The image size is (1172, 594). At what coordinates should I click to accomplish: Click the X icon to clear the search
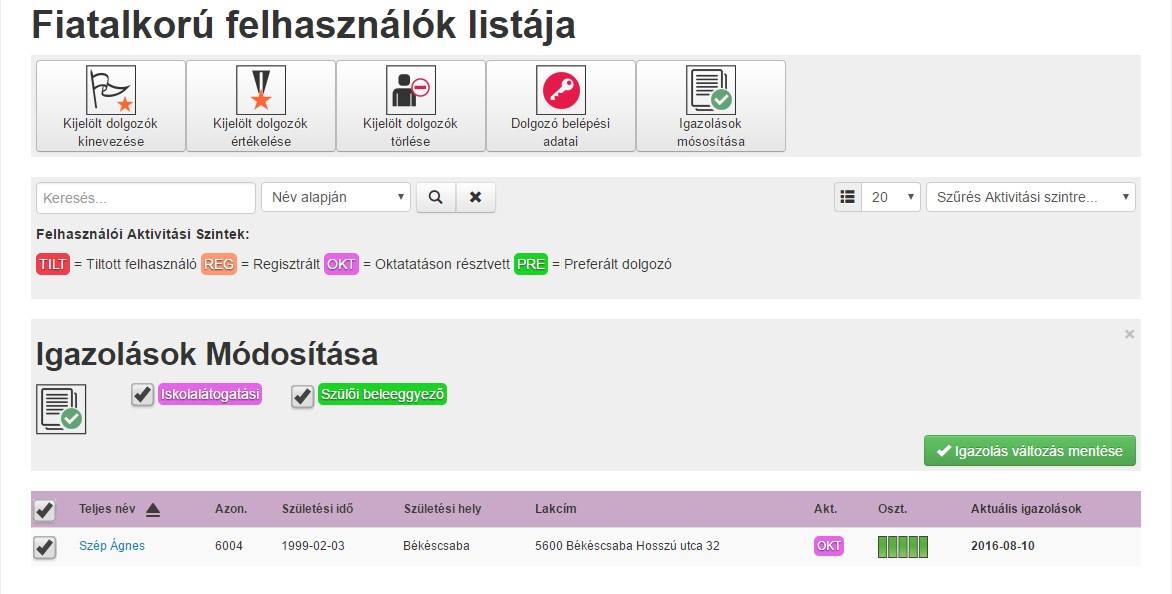477,197
